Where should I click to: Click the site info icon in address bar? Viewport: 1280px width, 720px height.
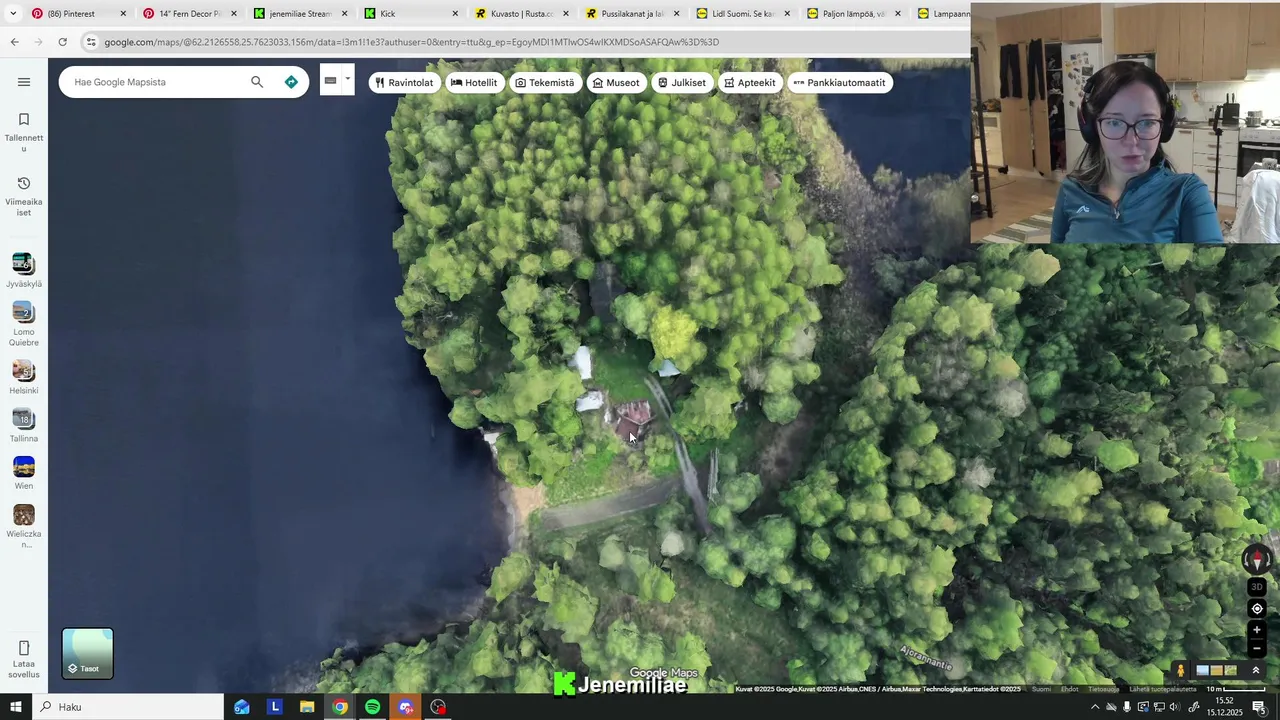91,42
